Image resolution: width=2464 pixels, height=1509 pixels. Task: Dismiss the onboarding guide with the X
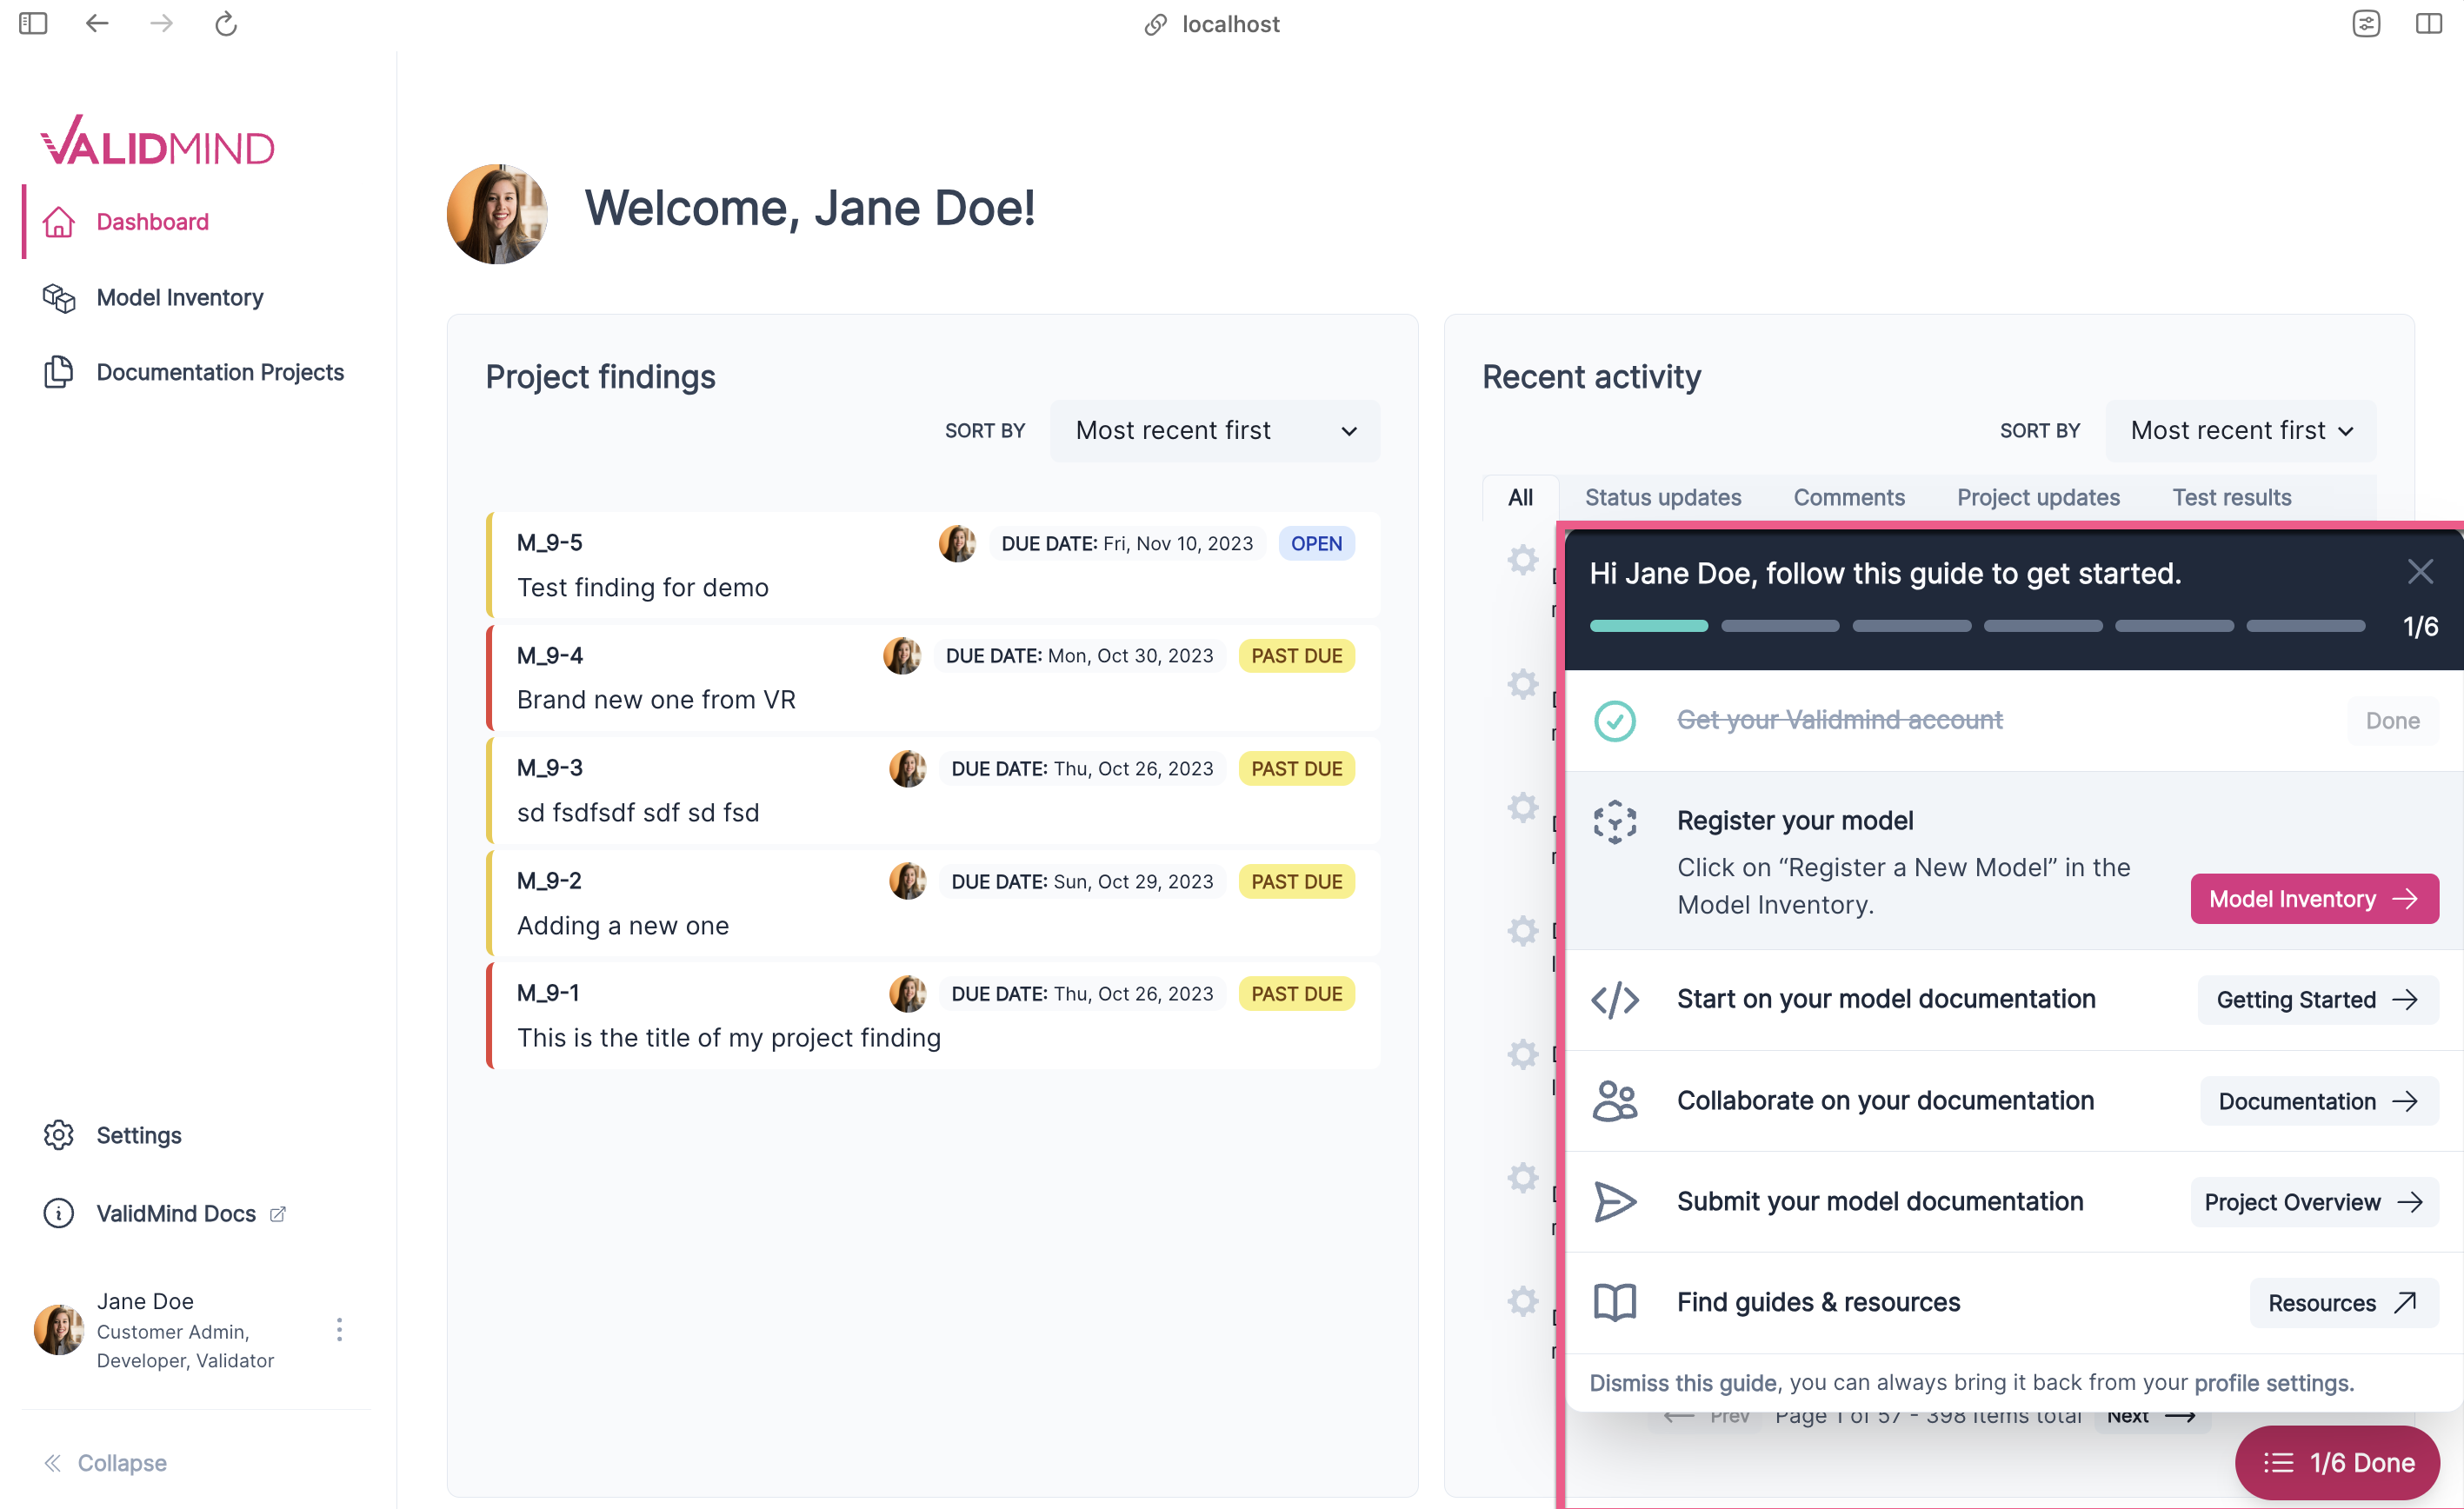coord(2421,571)
